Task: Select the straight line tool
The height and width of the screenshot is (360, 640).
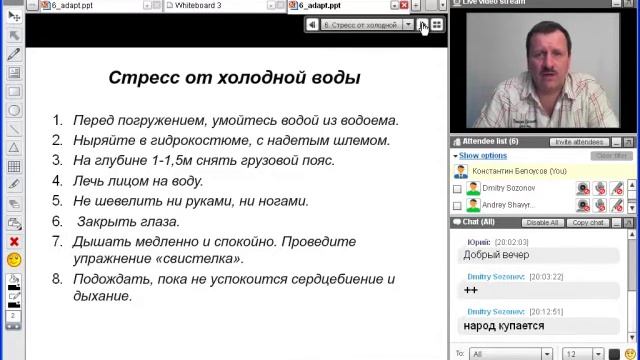Action: [x=14, y=129]
